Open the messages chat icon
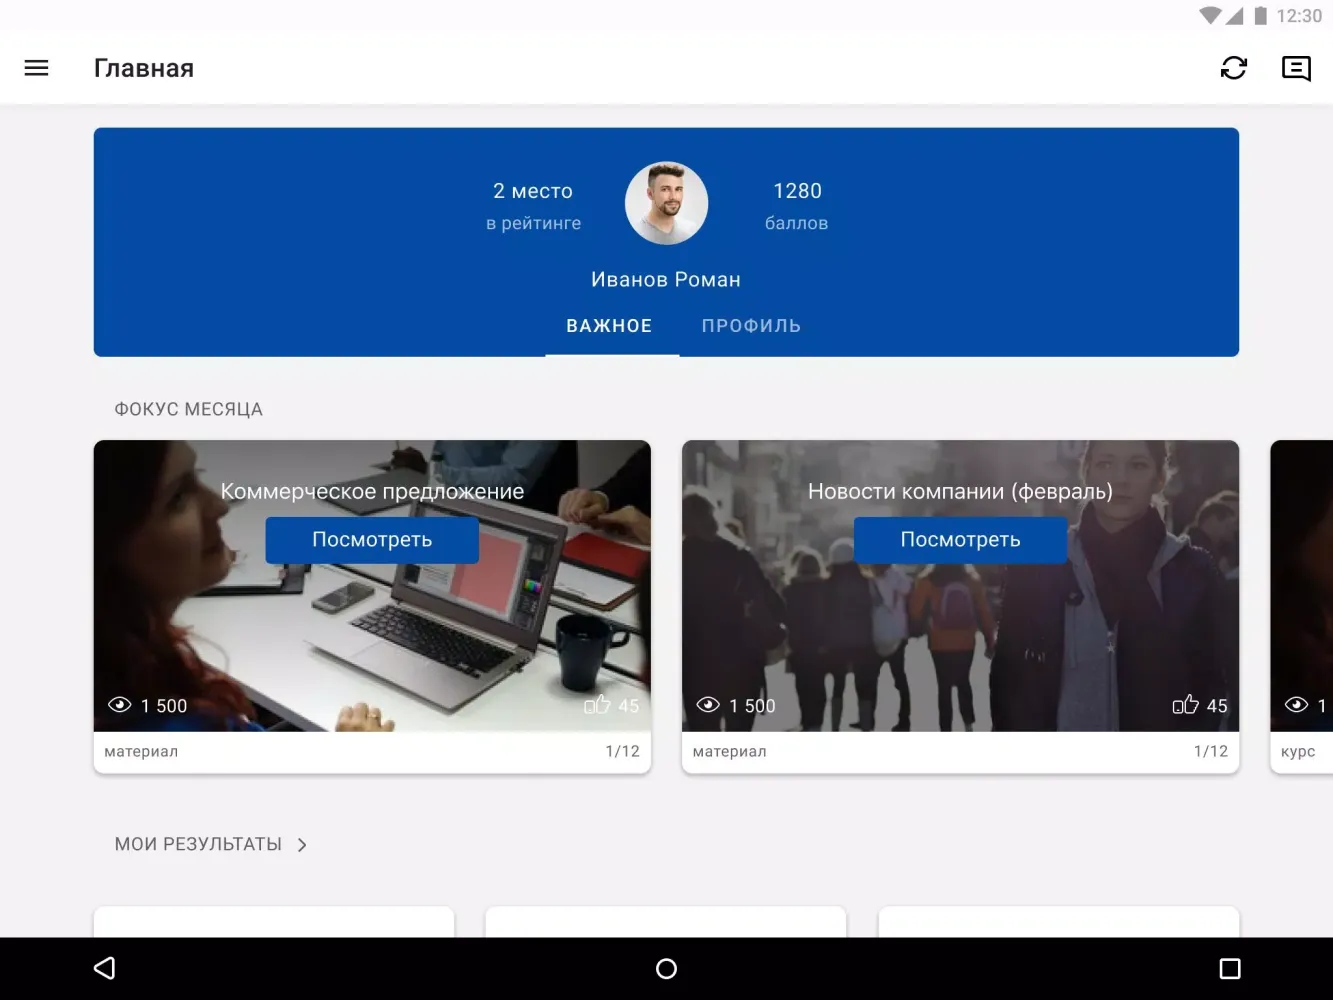 pyautogui.click(x=1296, y=68)
